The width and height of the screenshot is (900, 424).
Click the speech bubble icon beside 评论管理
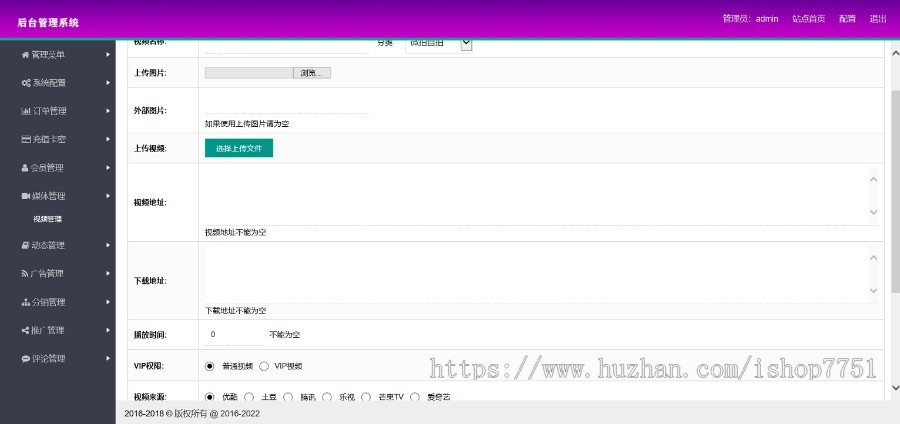[26, 359]
